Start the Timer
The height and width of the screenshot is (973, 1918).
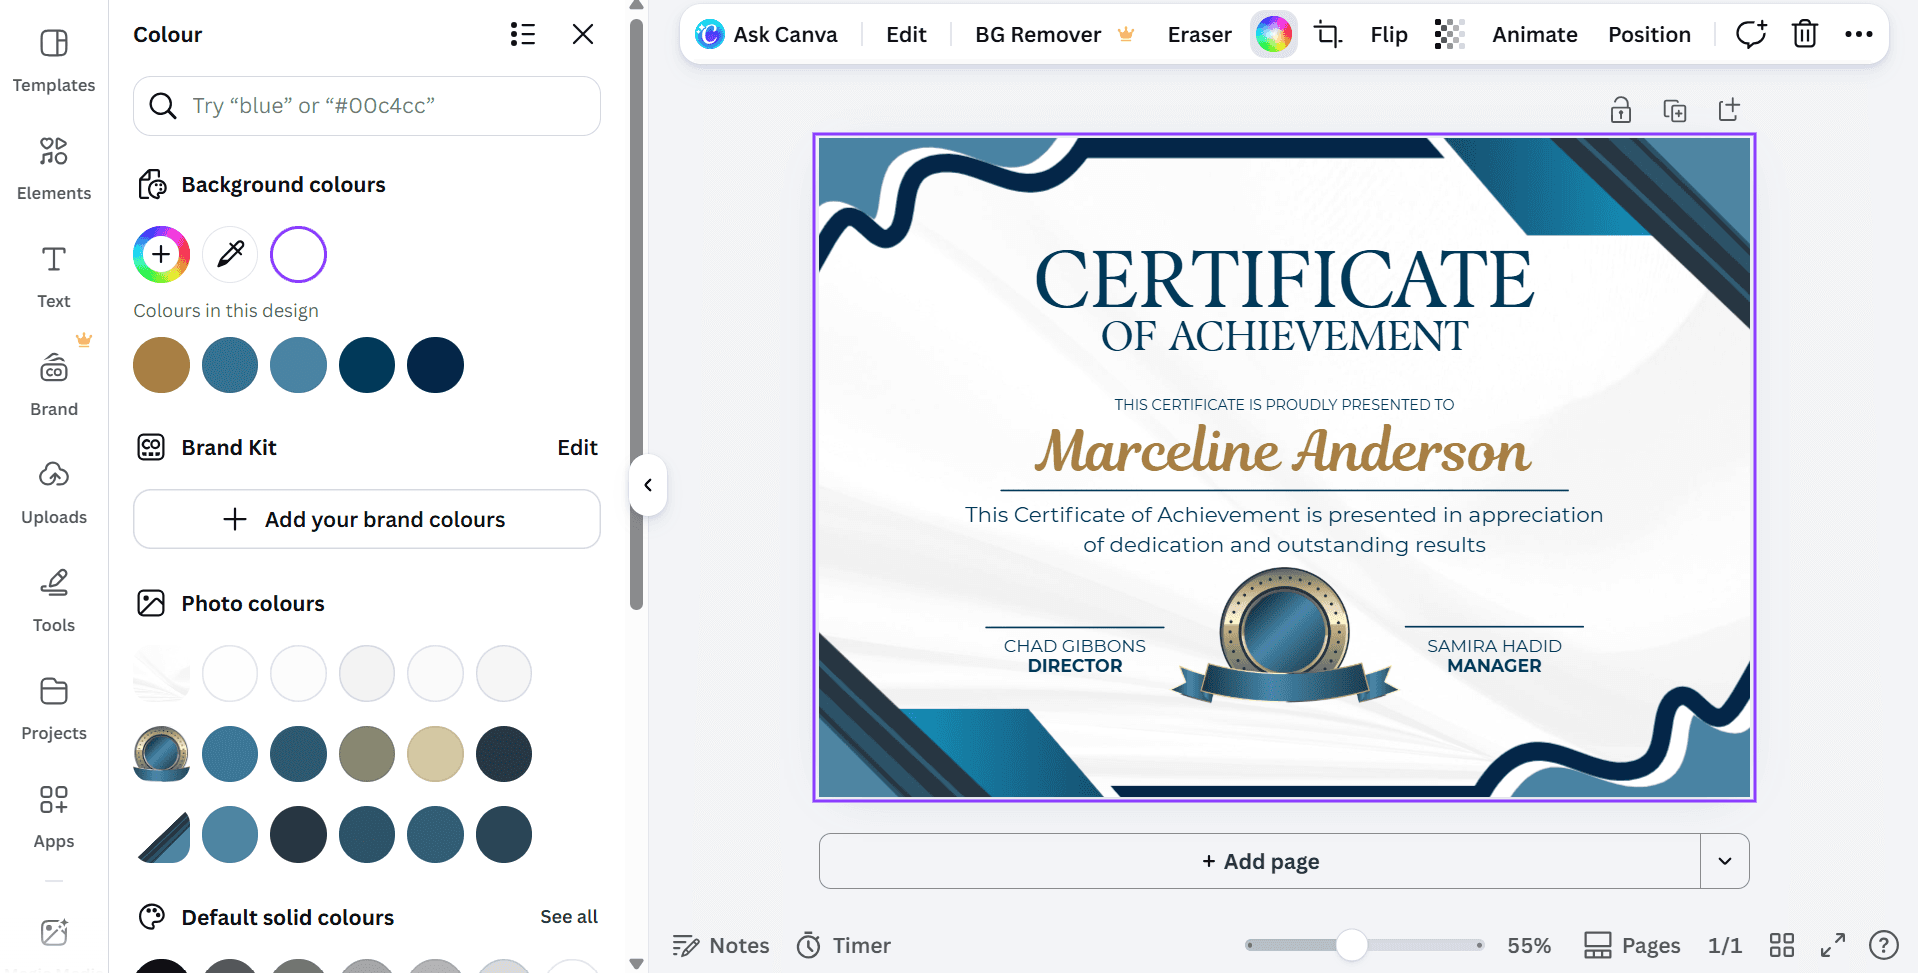point(844,945)
